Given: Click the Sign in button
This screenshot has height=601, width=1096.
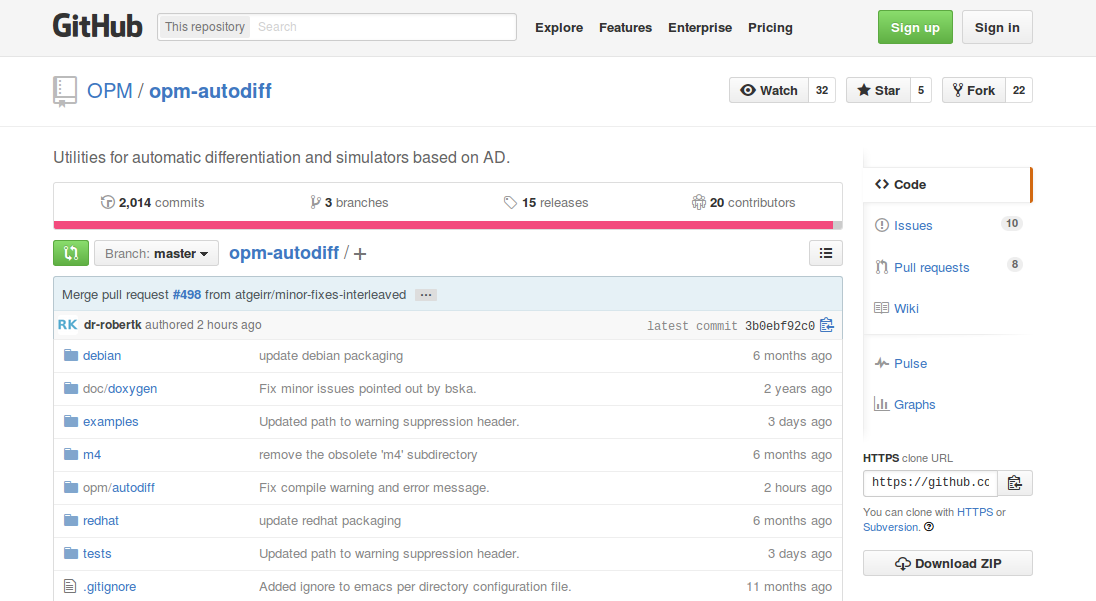Looking at the screenshot, I should pos(997,27).
